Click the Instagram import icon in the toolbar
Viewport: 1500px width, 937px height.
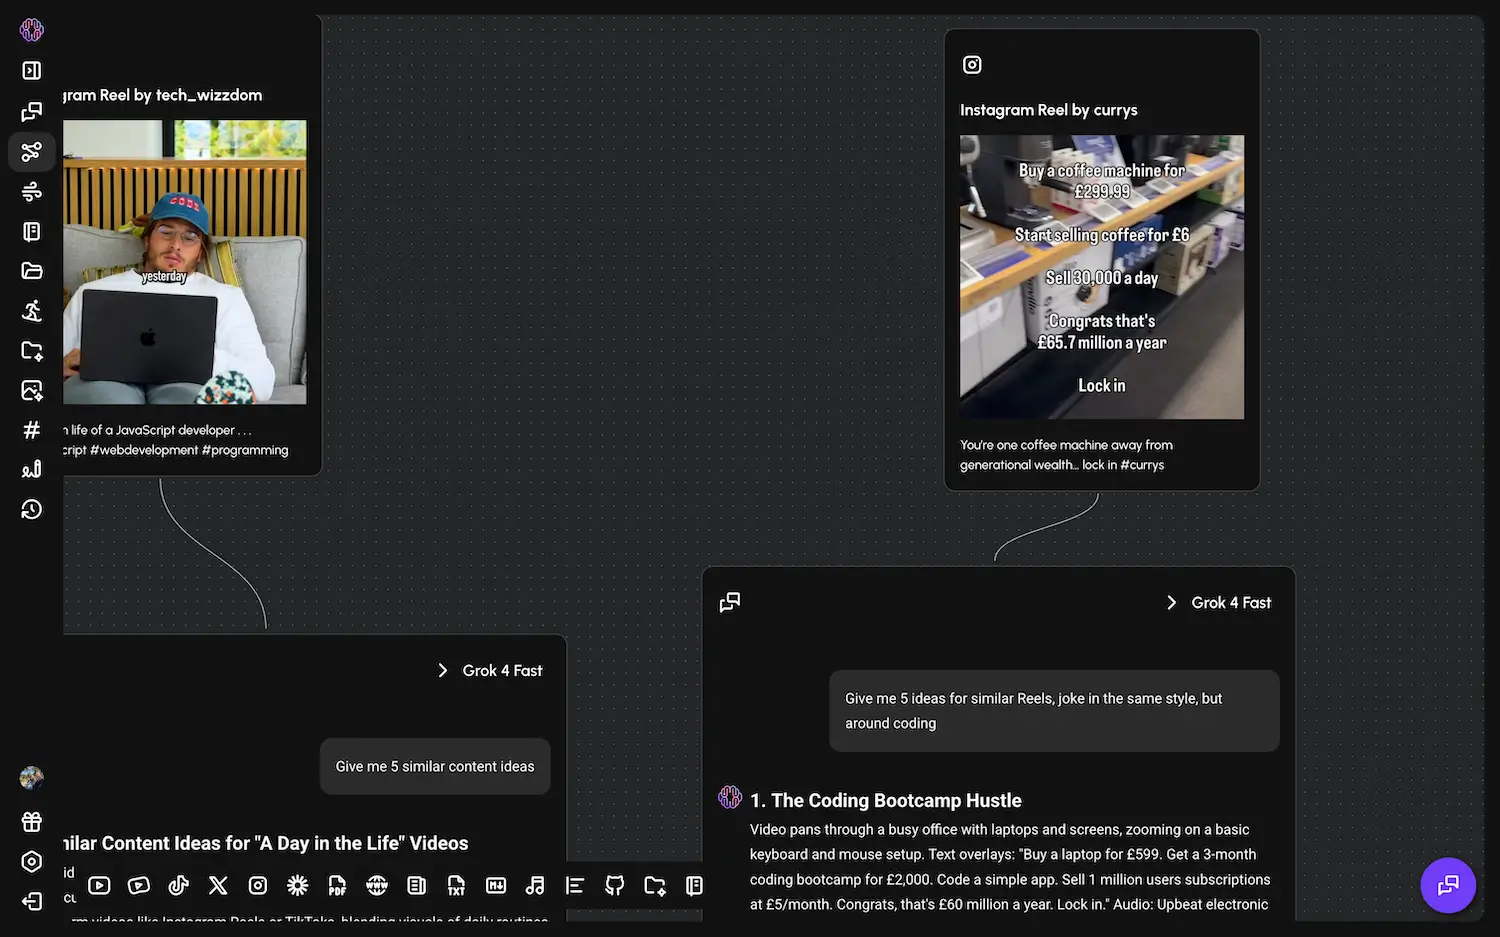tap(258, 885)
